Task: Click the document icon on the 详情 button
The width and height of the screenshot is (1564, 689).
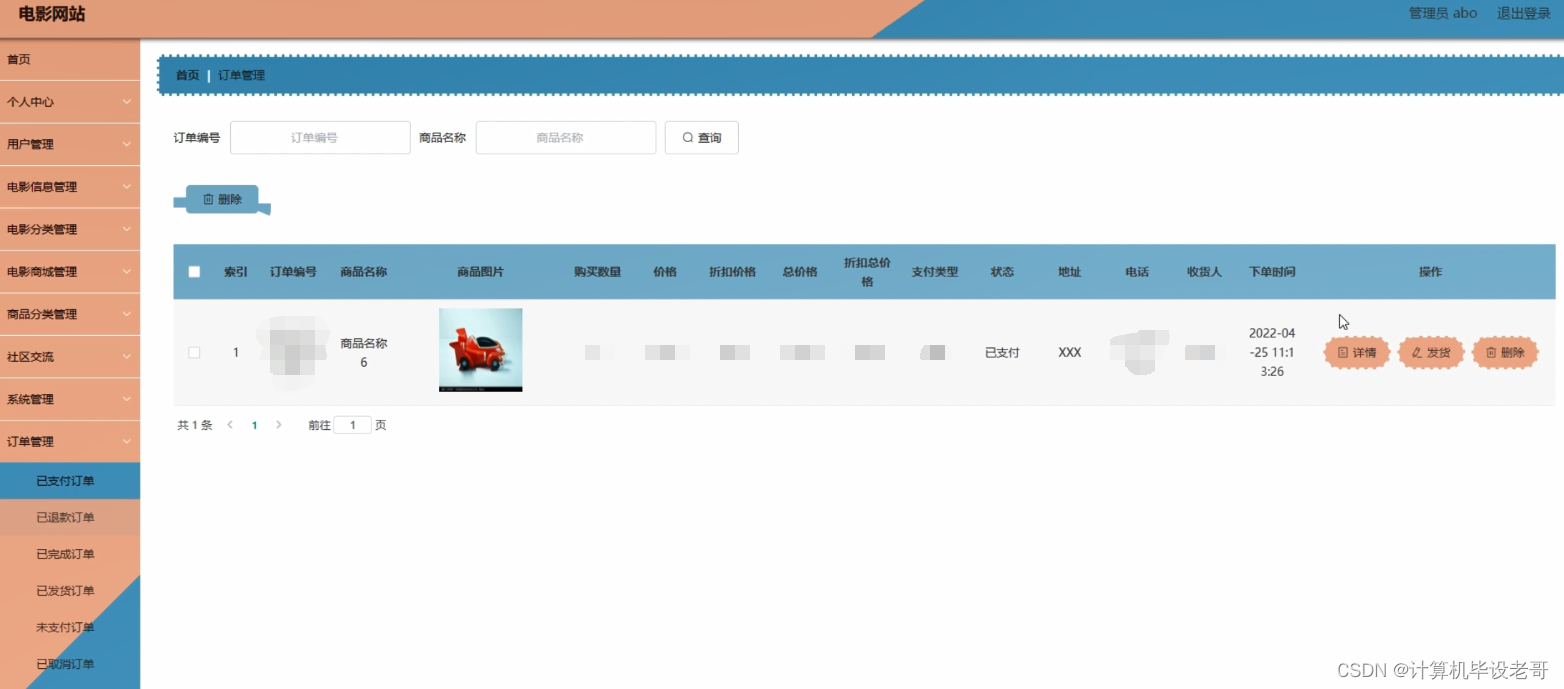Action: click(1343, 353)
